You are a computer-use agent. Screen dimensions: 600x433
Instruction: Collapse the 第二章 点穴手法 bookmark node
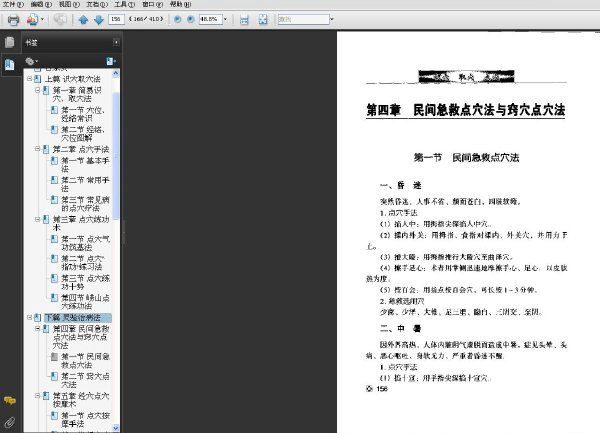[x=38, y=149]
